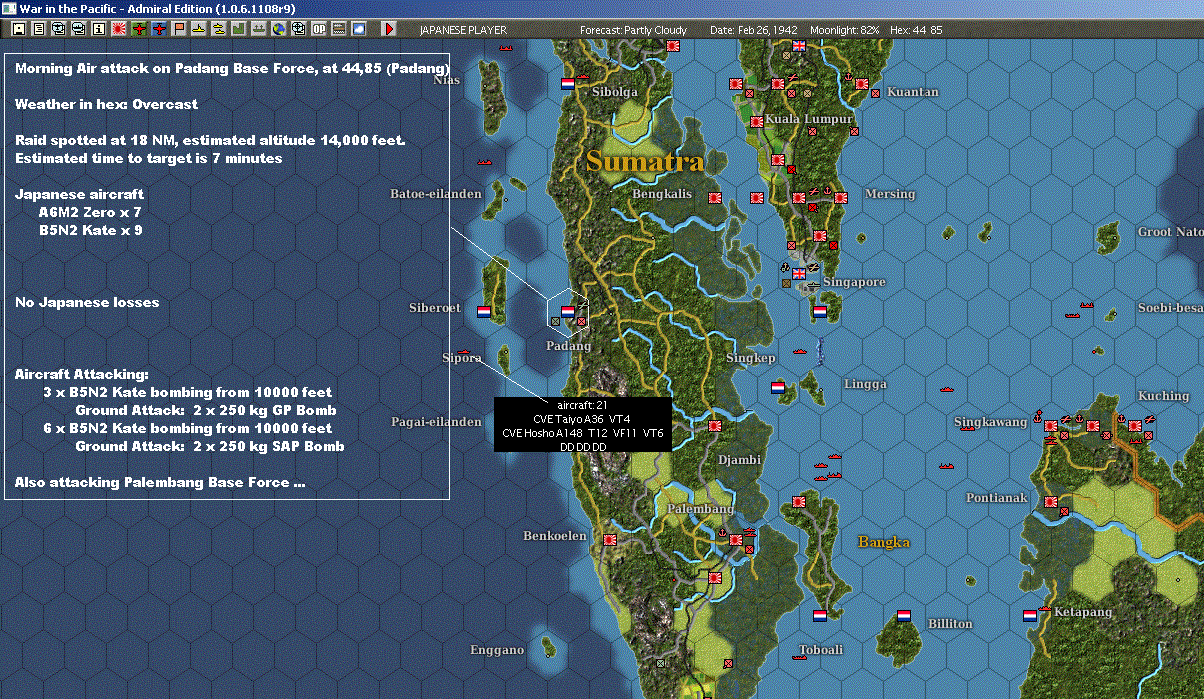Image resolution: width=1204 pixels, height=699 pixels.
Task: Click the Dutch flag at Ketapang
Action: point(1029,615)
